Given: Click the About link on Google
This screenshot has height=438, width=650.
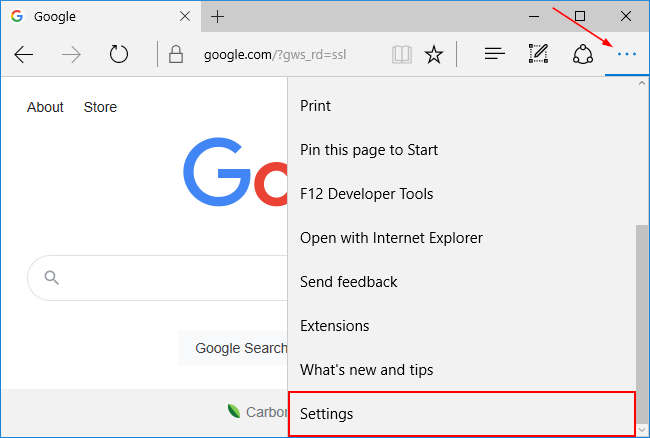Looking at the screenshot, I should point(45,107).
